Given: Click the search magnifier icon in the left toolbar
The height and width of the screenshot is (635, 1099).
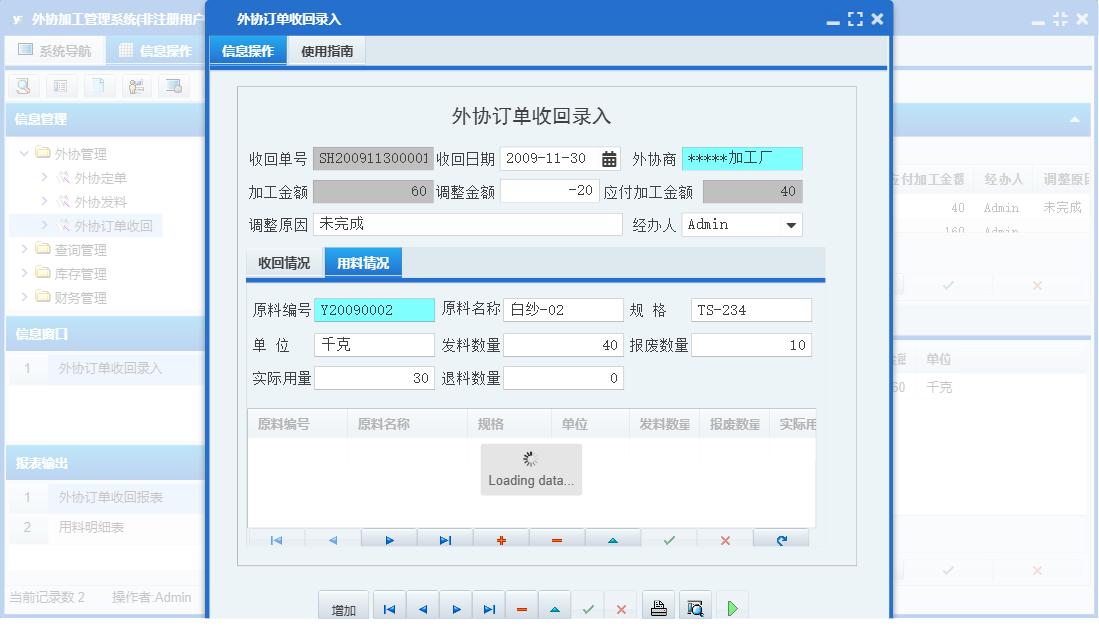Looking at the screenshot, I should tap(22, 86).
